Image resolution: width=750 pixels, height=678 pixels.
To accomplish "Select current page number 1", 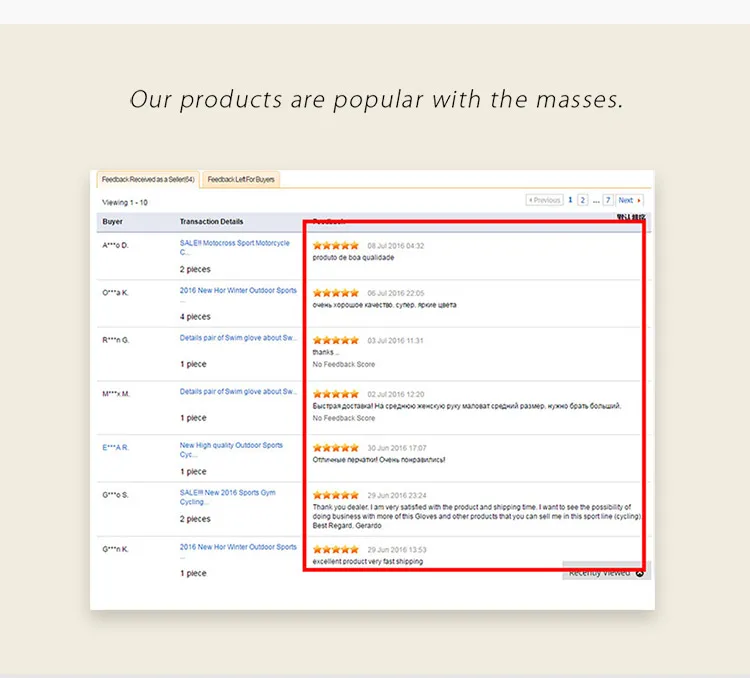I will (x=570, y=200).
